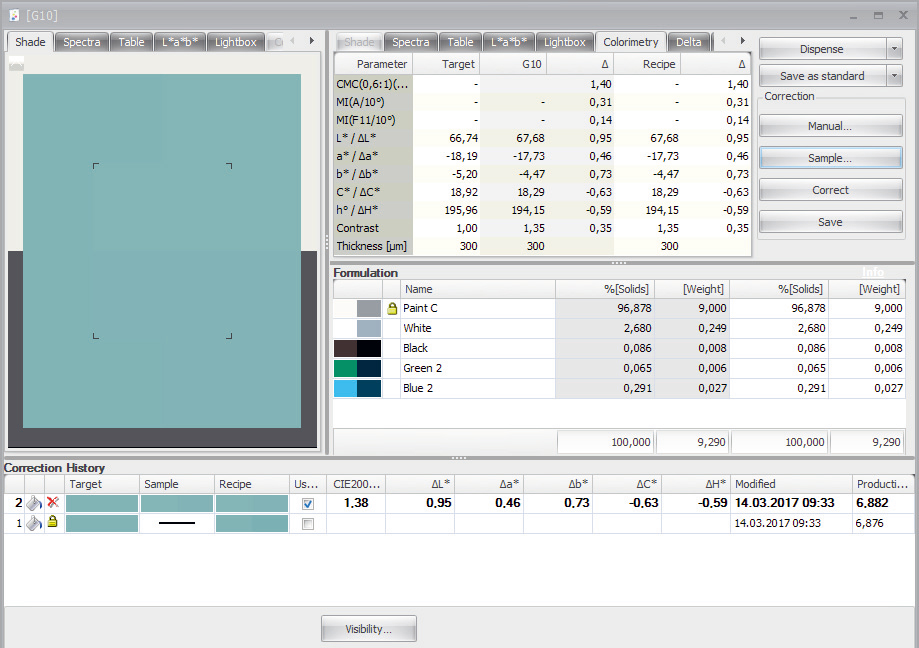Click Production column header
The width and height of the screenshot is (919, 648).
882,484
